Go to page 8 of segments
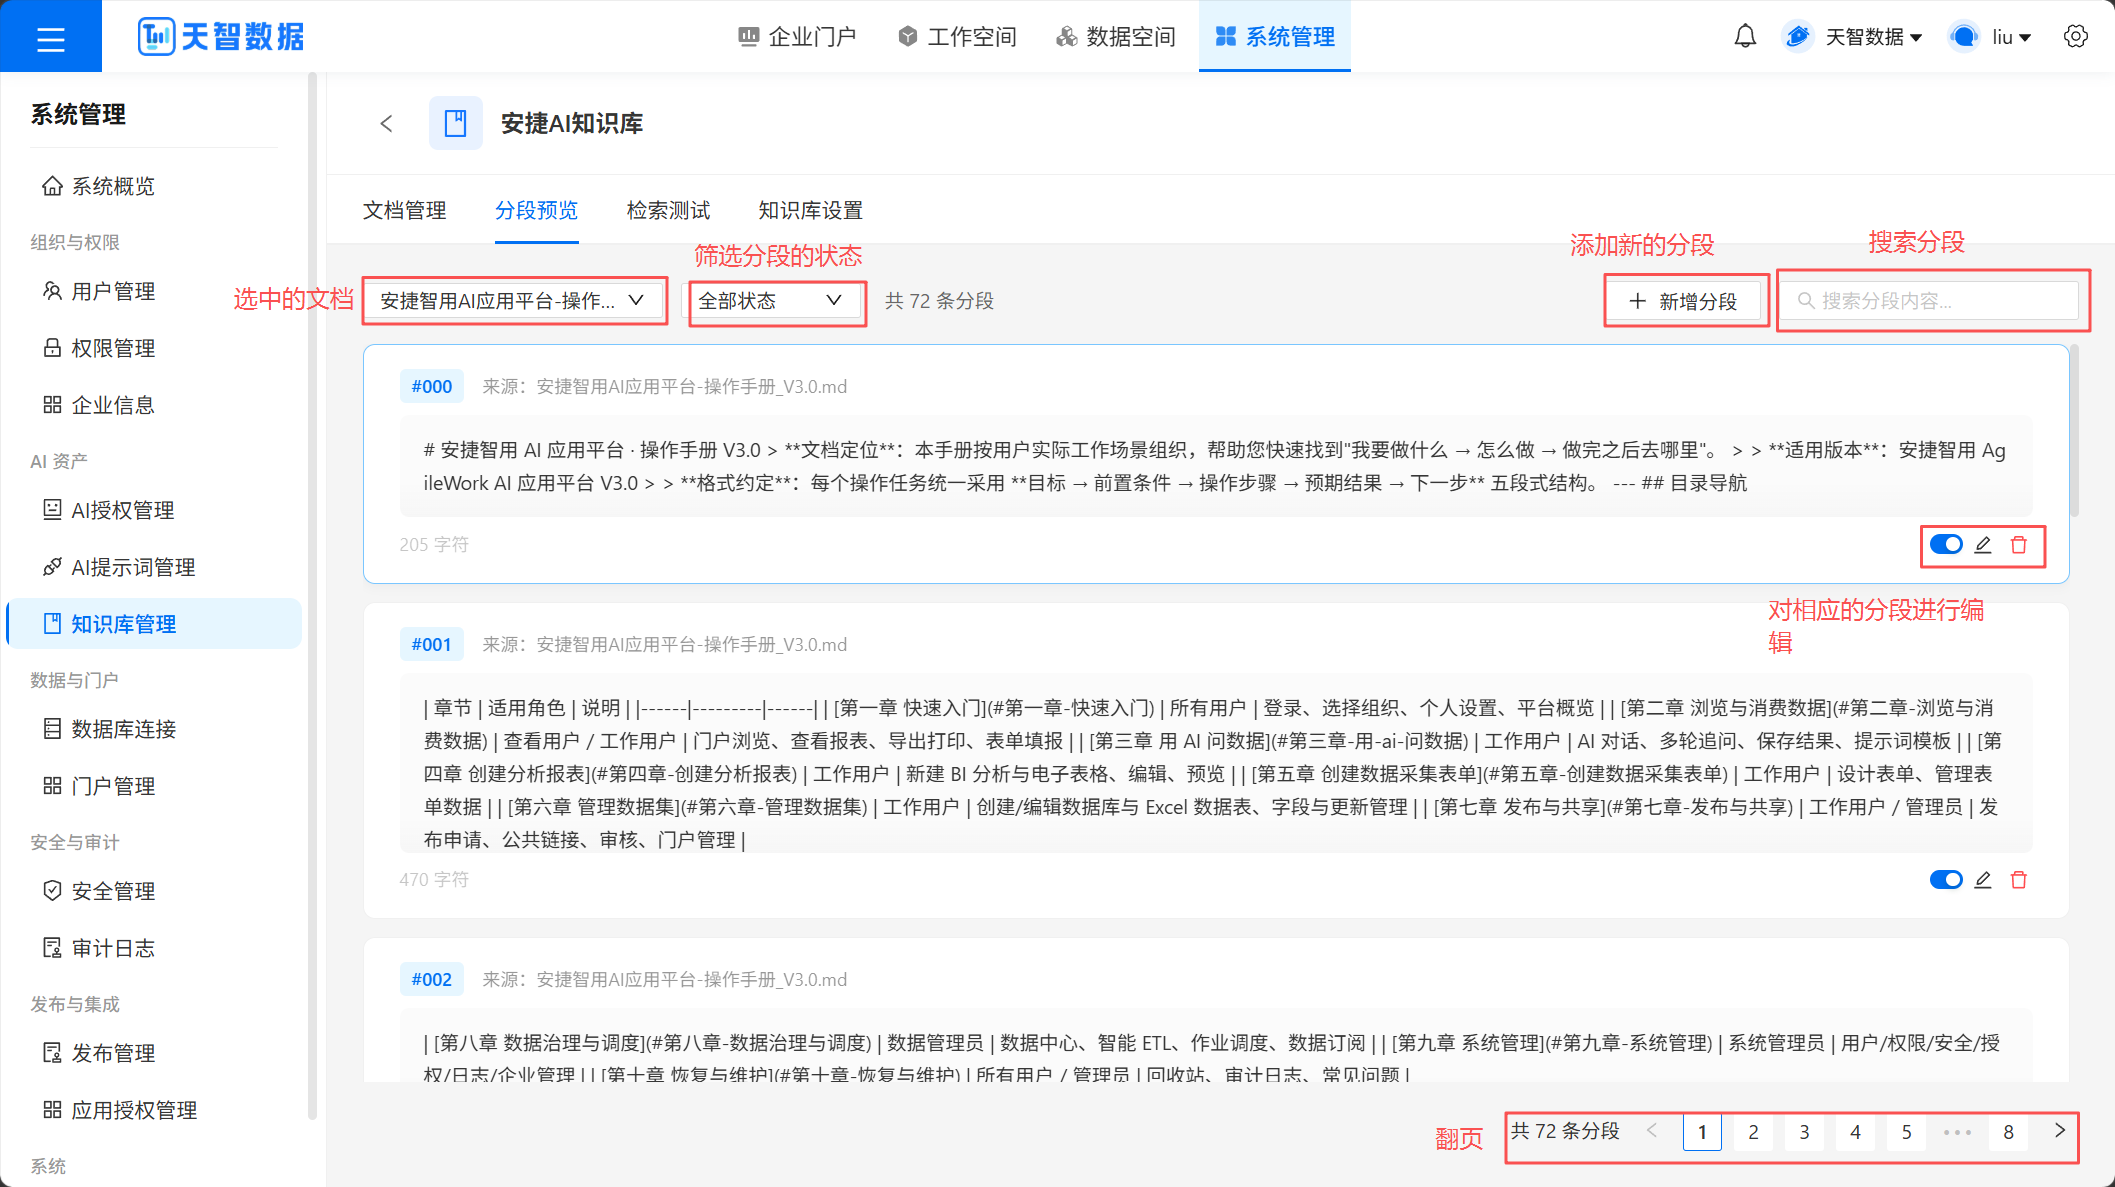The image size is (2115, 1187). click(2008, 1133)
